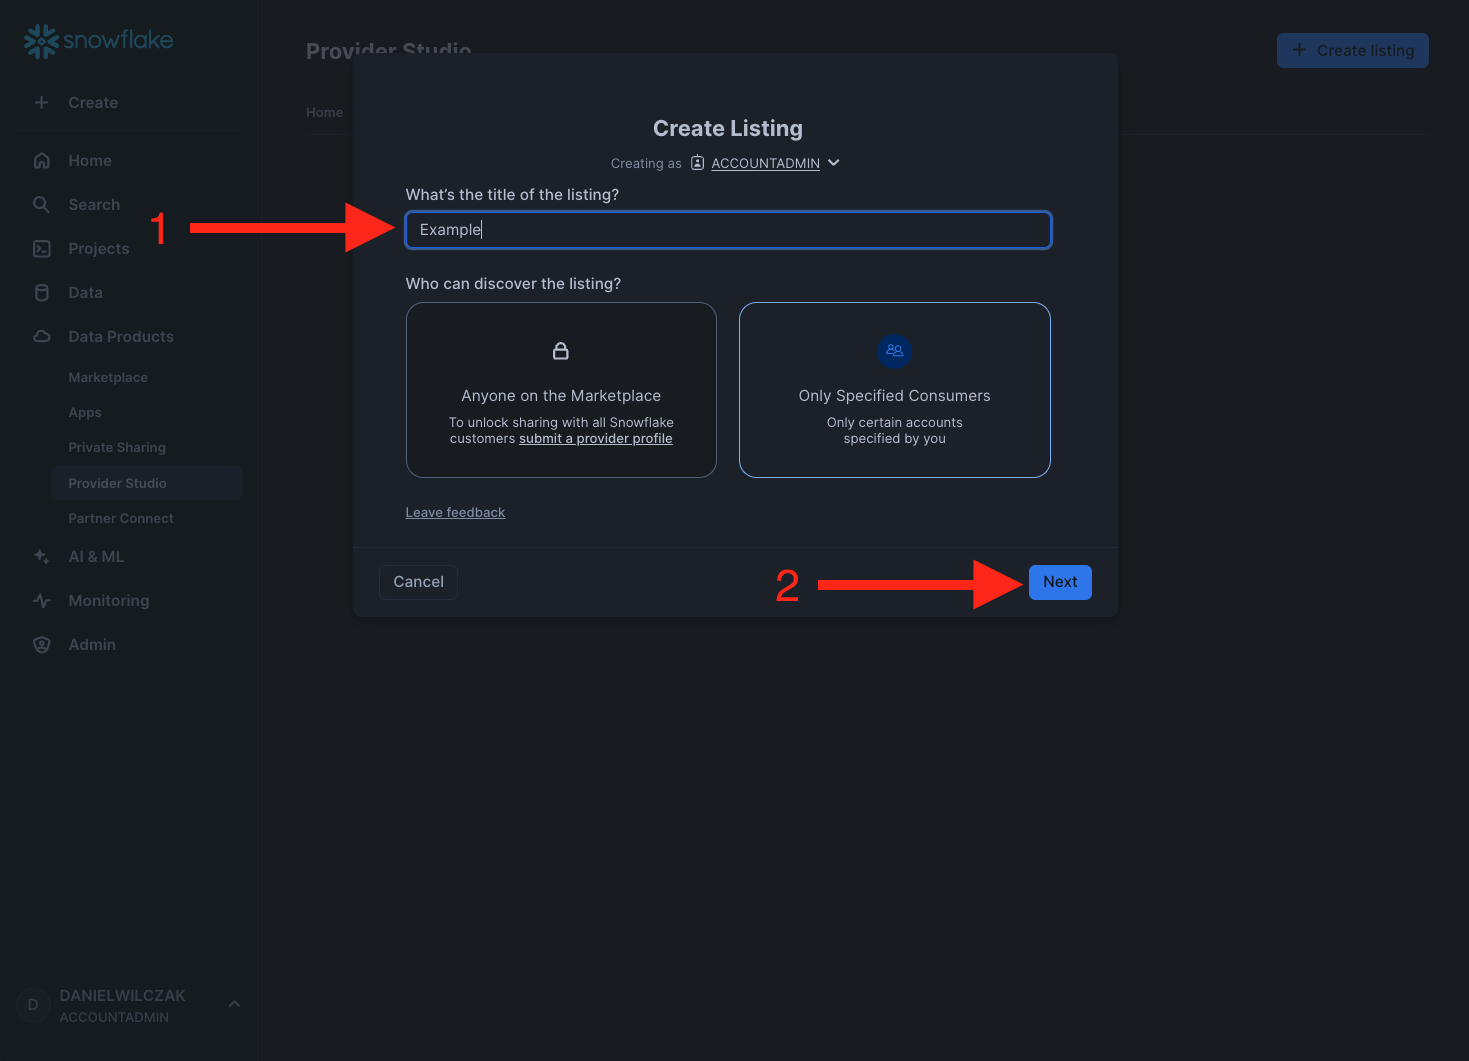Click the Admin shield icon

coord(42,645)
